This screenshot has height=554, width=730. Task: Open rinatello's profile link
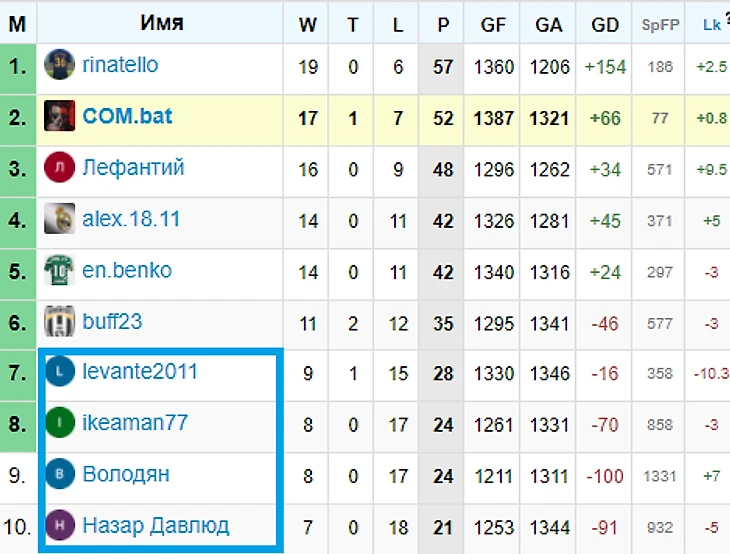(x=120, y=66)
